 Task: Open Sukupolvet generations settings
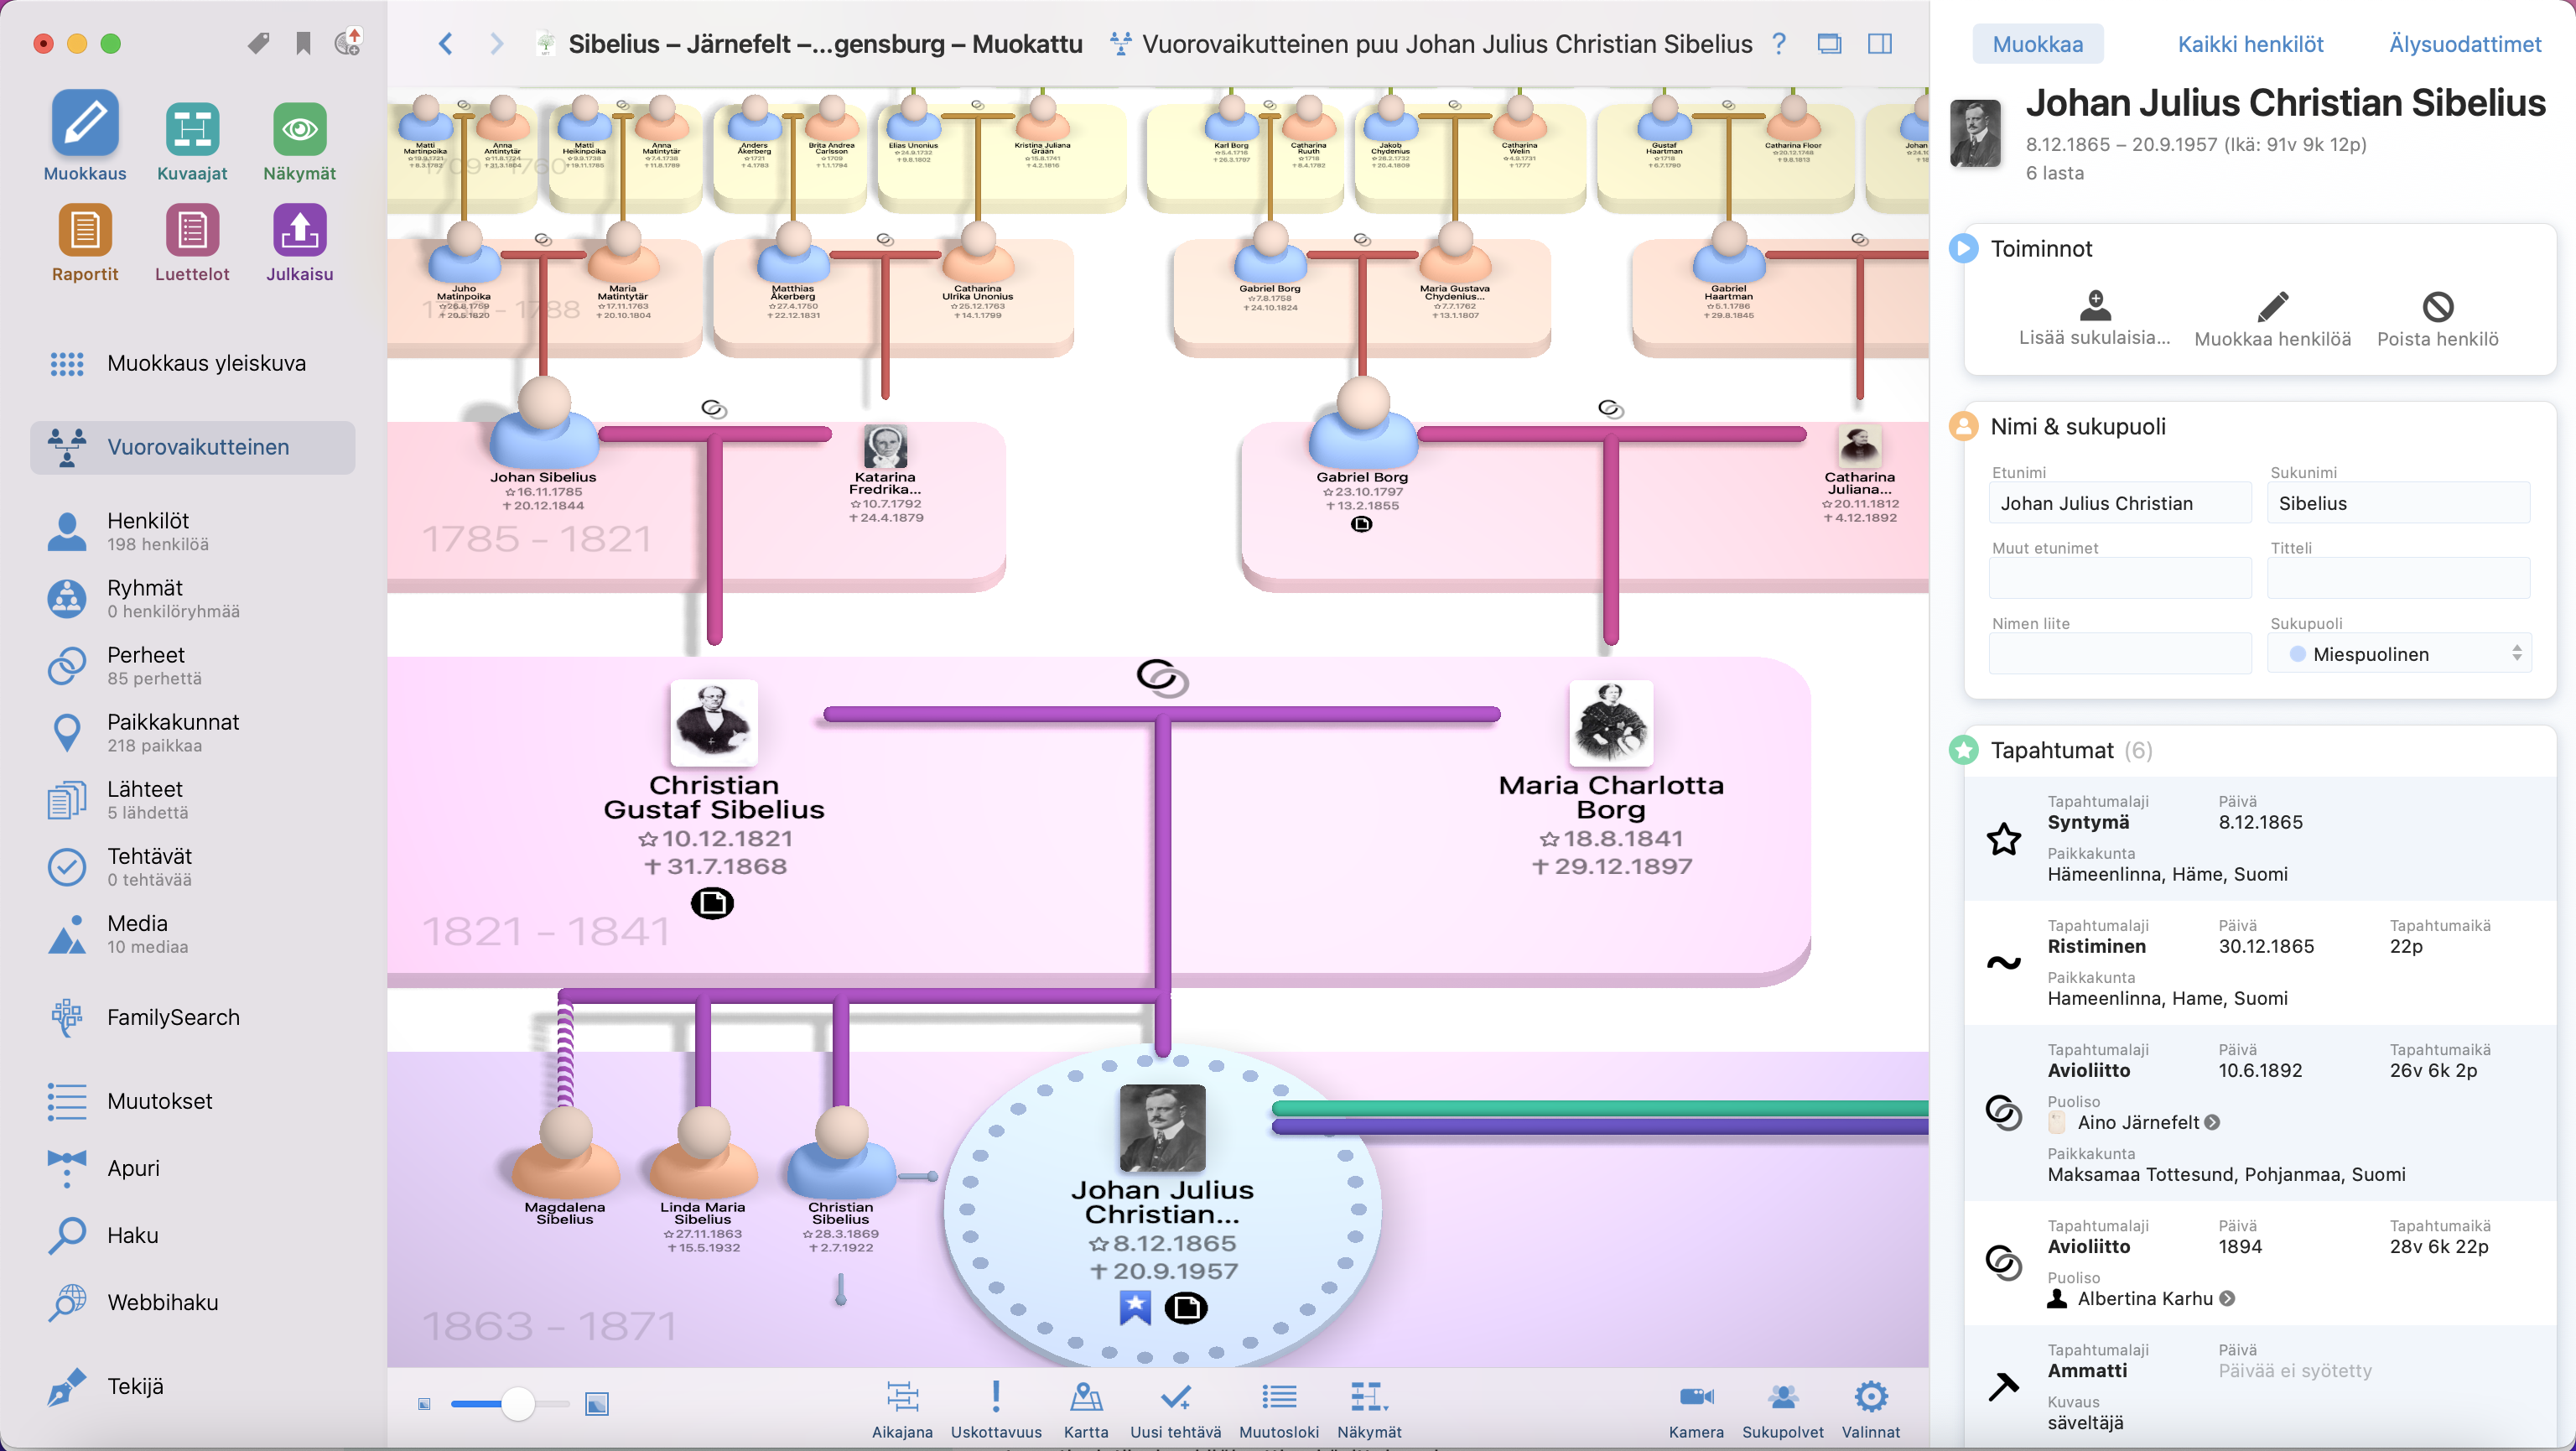1782,1397
